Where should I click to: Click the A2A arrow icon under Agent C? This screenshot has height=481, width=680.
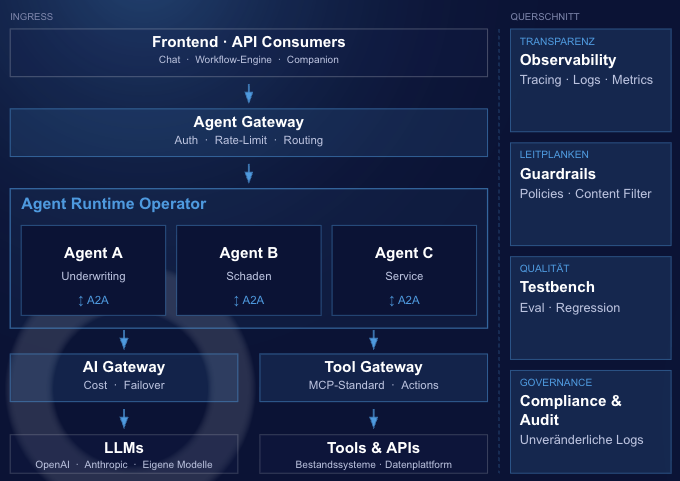coord(392,301)
